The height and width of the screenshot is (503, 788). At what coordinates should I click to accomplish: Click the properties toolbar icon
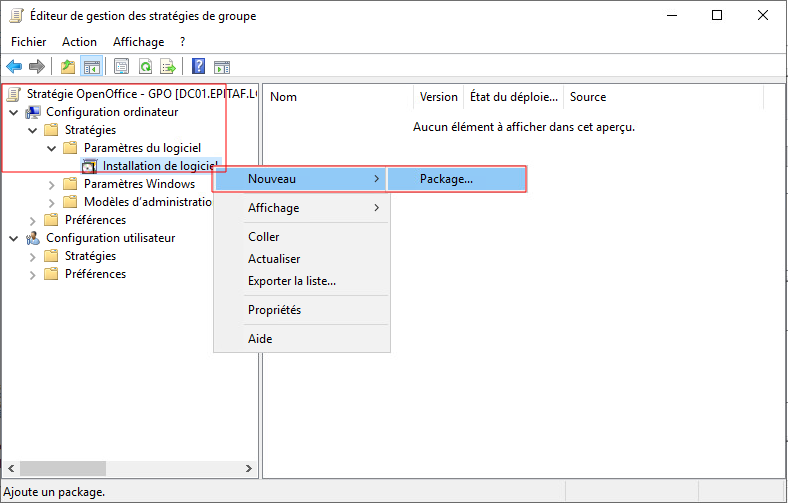(122, 67)
